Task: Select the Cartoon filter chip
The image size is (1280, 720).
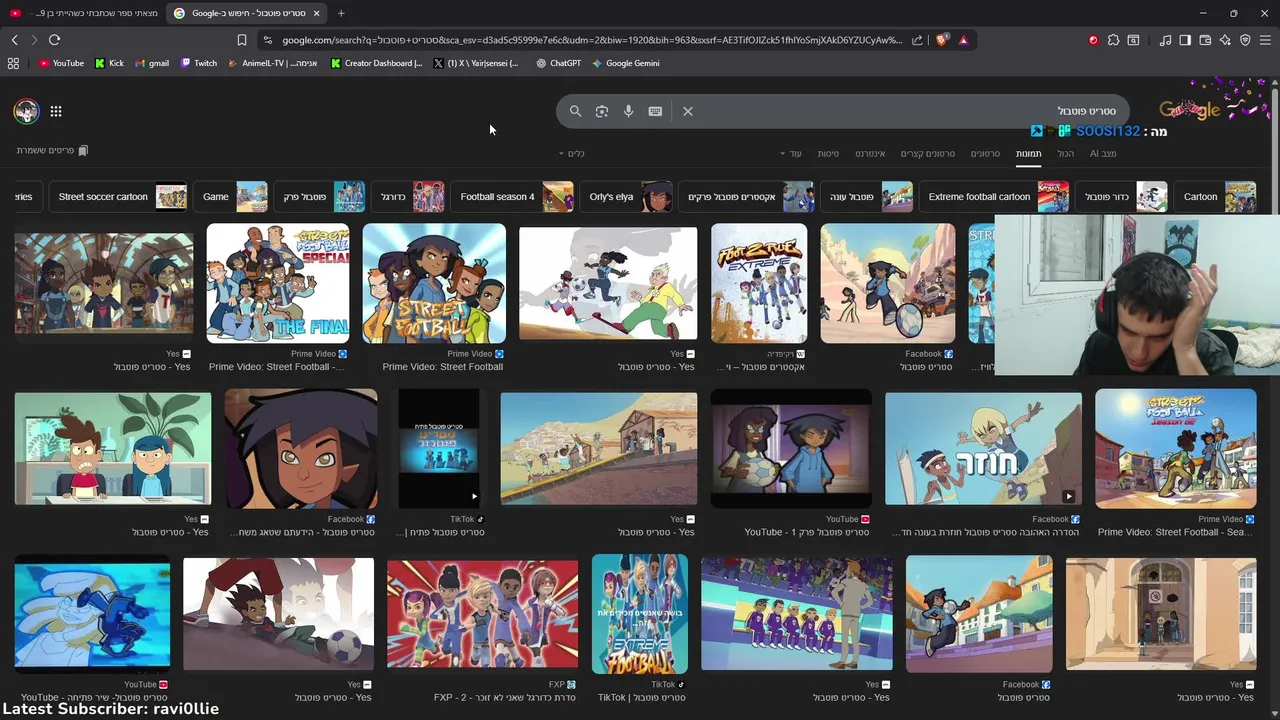Action: click(x=1215, y=197)
